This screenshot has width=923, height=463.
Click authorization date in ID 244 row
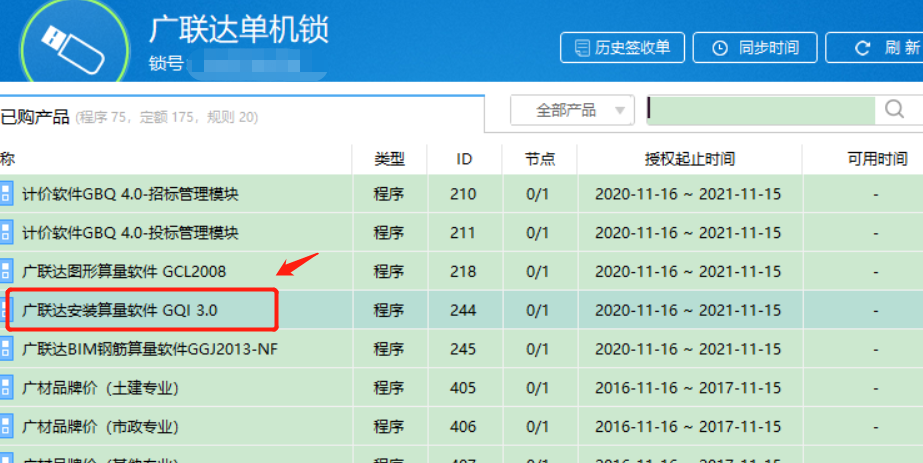coord(688,310)
